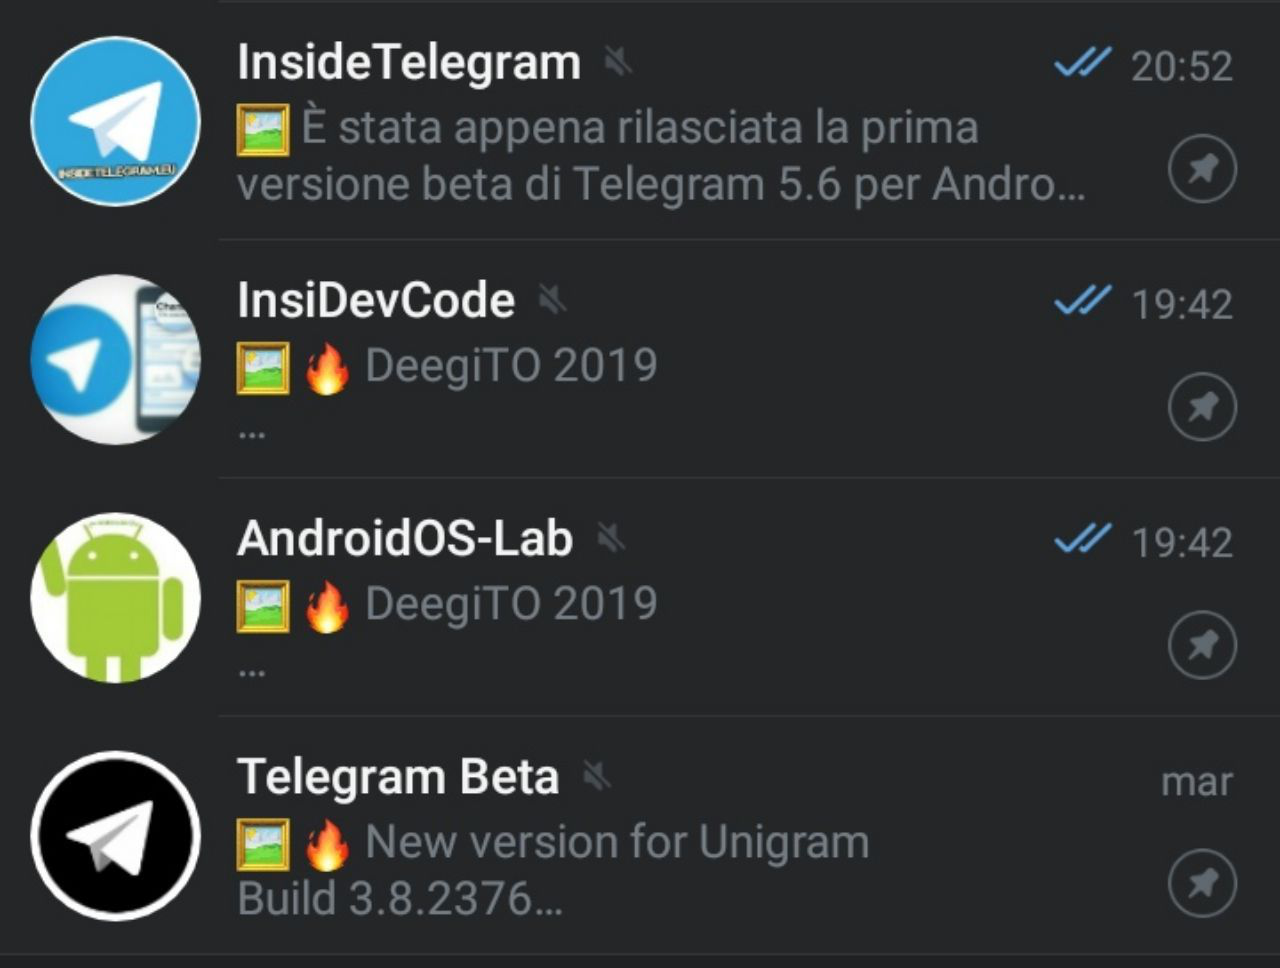Open the InsideTelegram channel avatar

(115, 121)
